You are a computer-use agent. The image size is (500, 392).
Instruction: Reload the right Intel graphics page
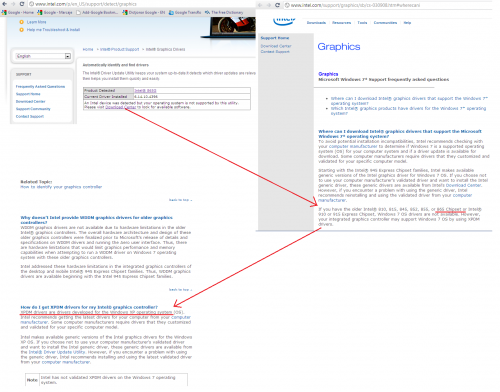pos(277,5)
